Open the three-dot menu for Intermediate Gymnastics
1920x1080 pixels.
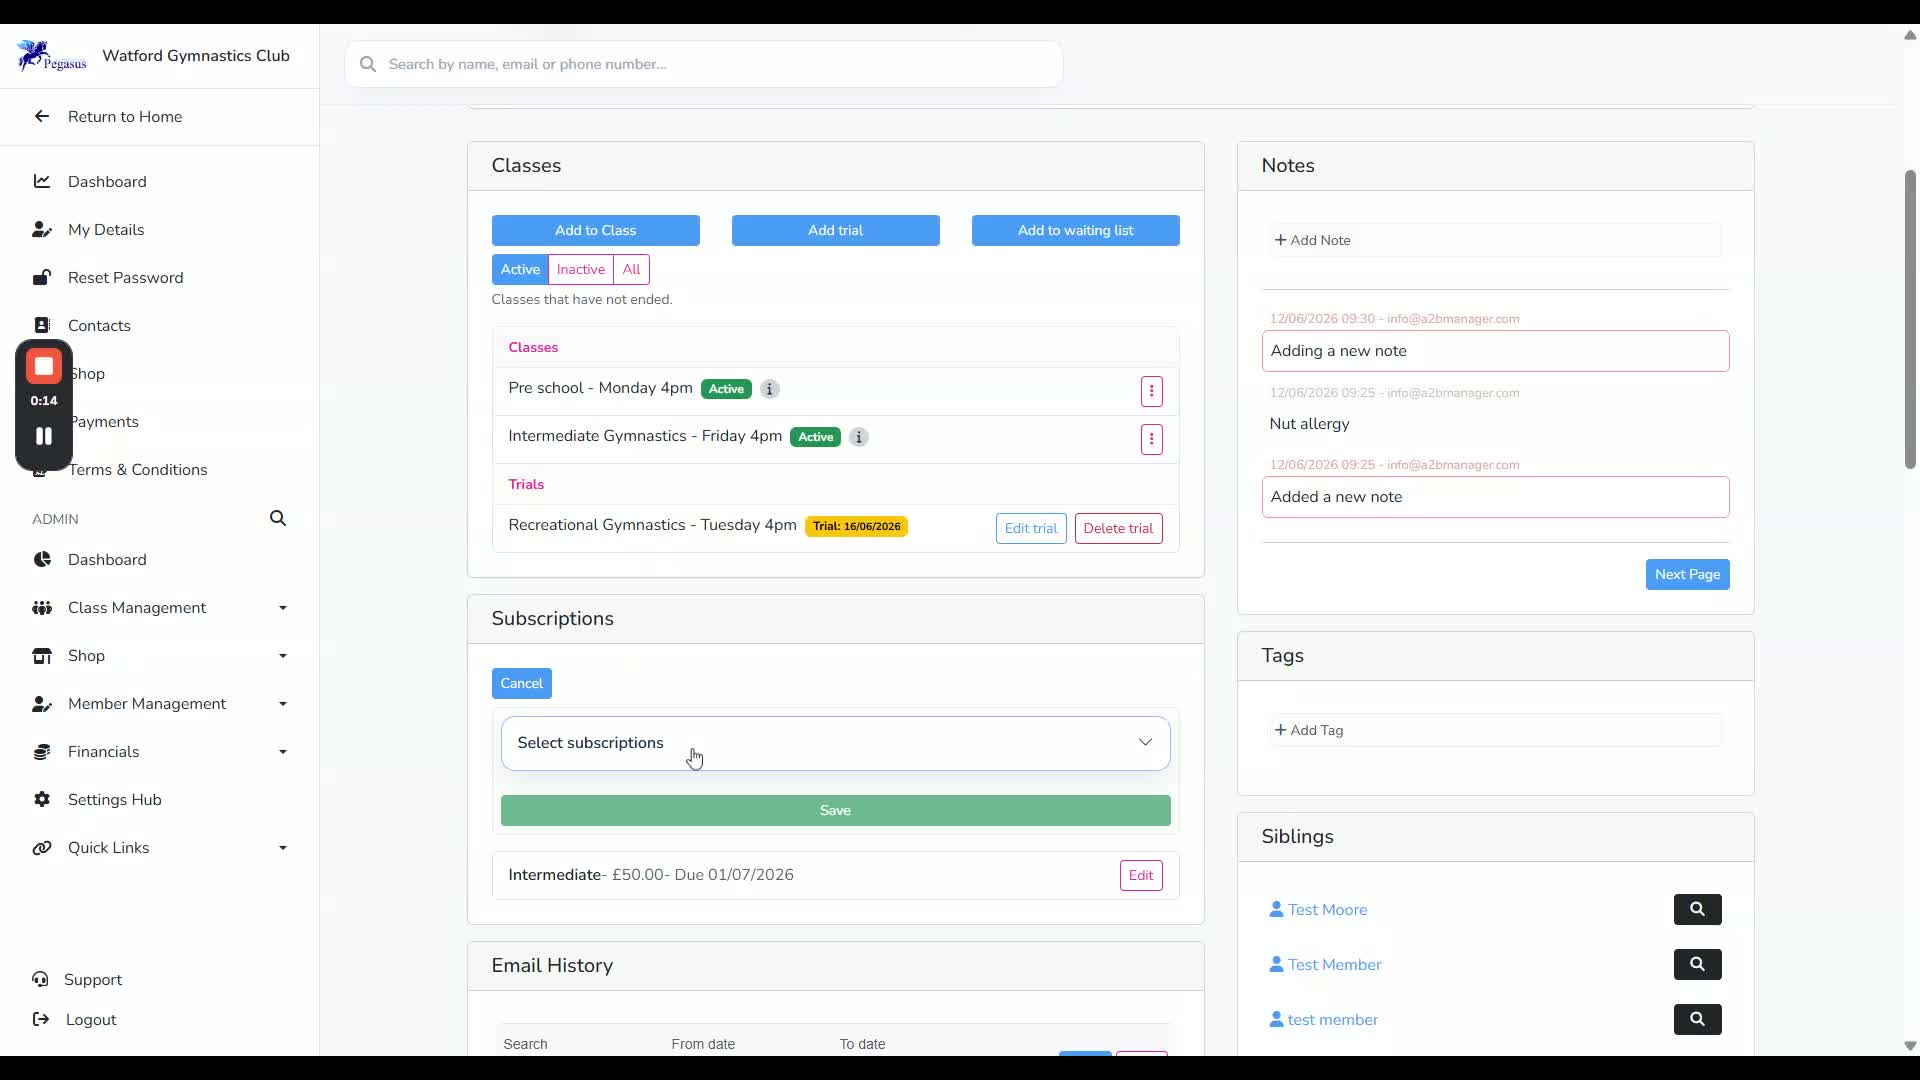pos(1151,439)
